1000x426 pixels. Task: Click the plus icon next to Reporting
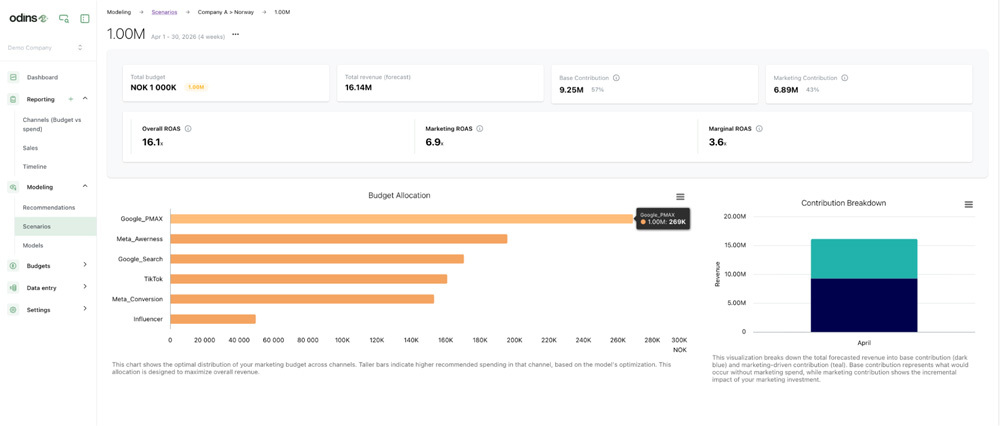click(71, 99)
